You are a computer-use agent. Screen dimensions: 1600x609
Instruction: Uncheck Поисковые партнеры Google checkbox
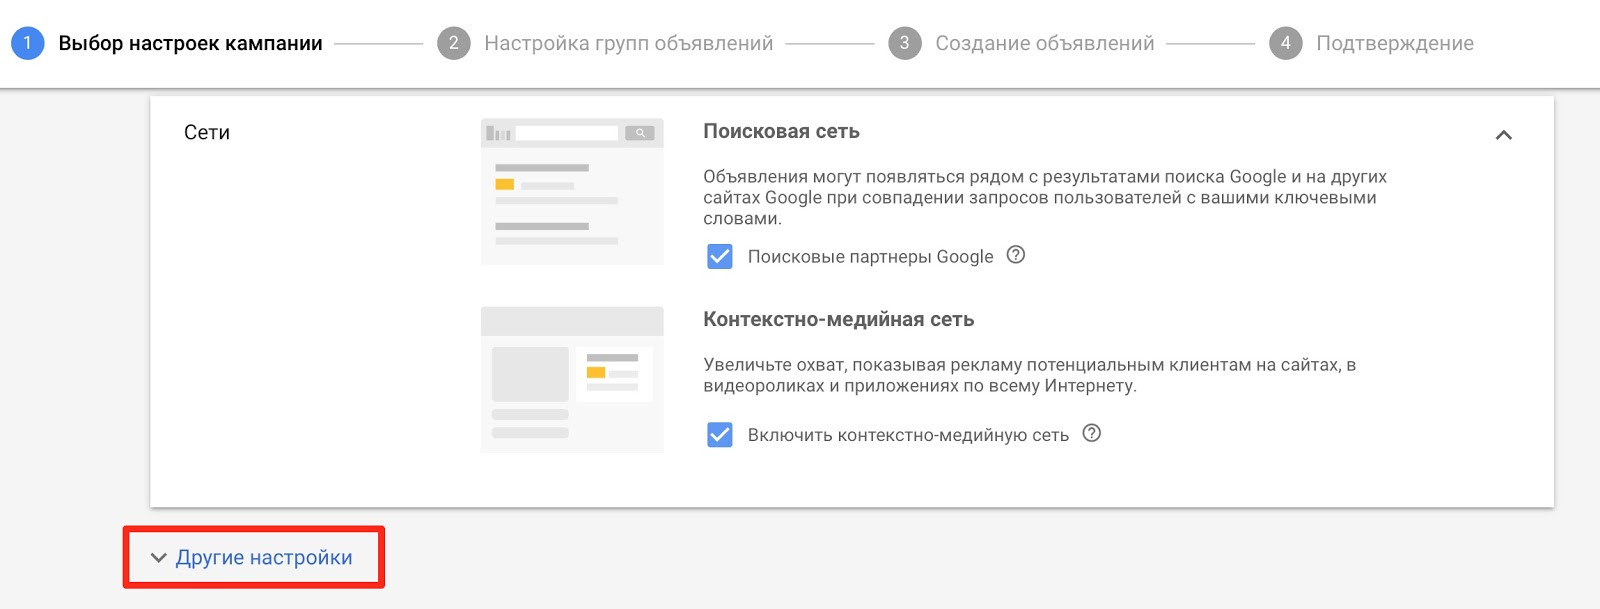720,256
